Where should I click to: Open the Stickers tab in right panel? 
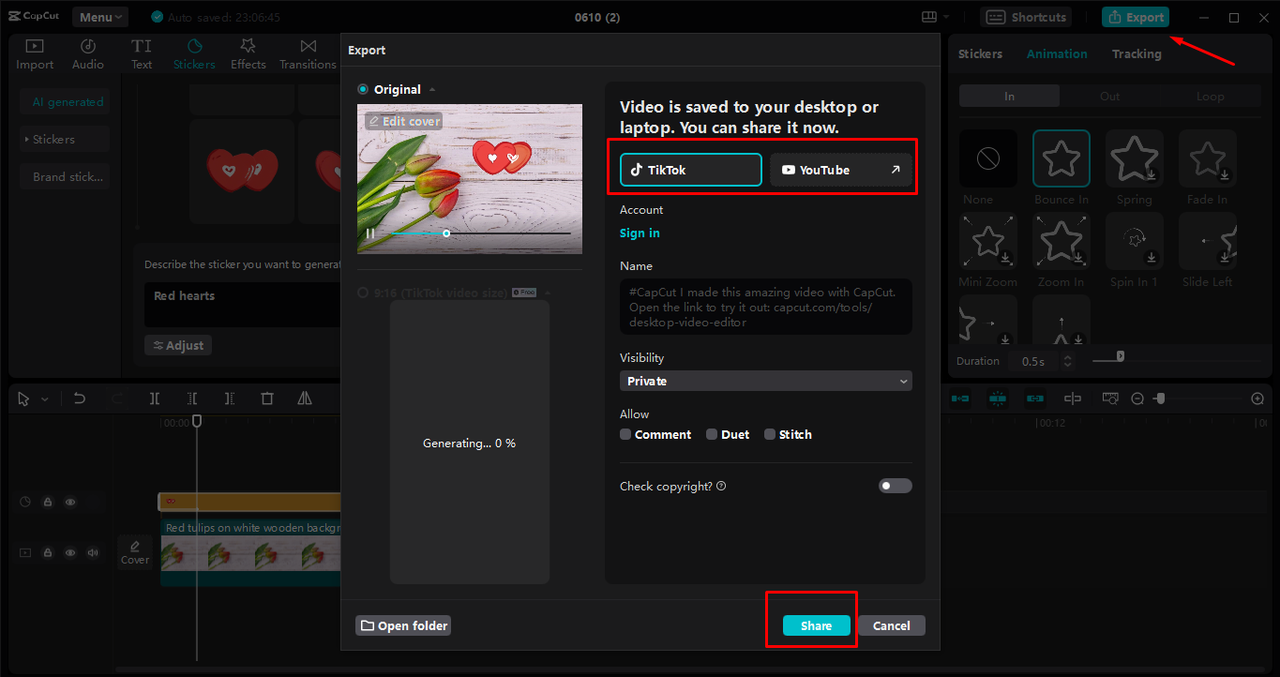[980, 54]
